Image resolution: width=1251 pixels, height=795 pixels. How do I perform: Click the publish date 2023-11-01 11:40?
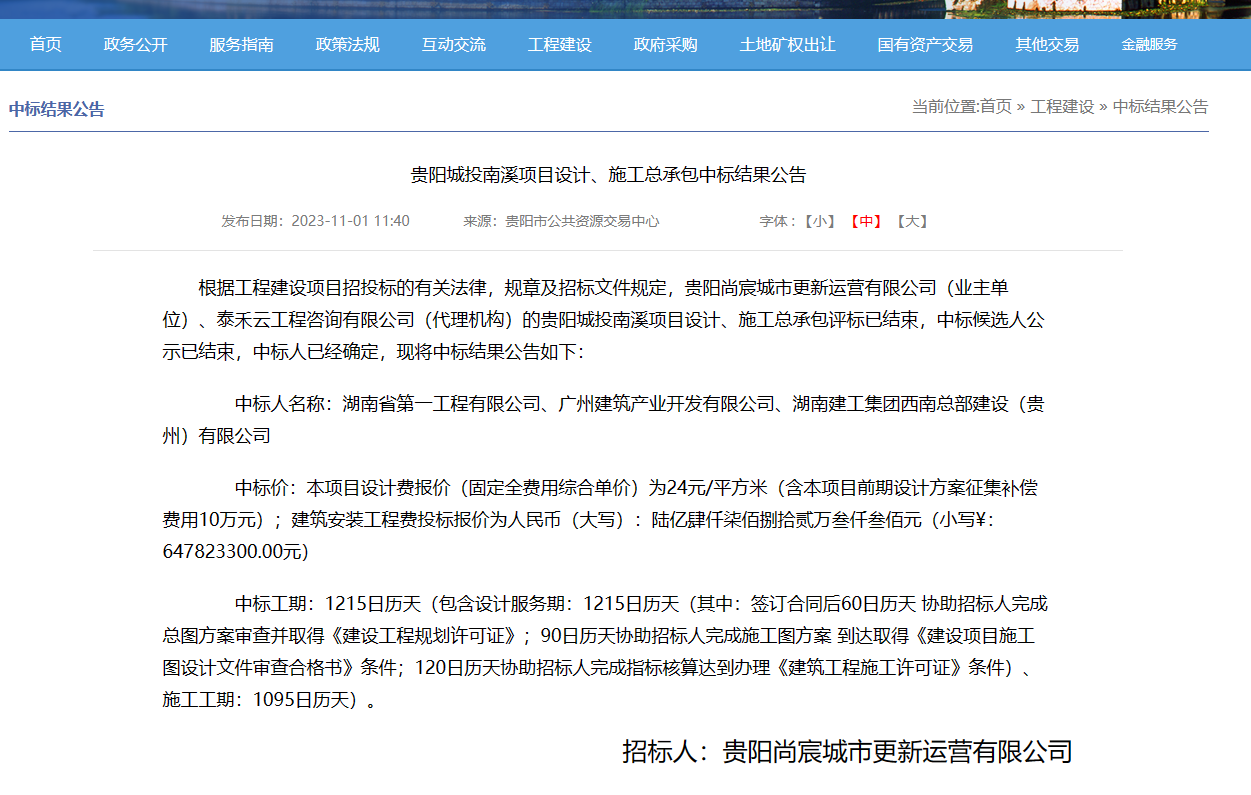pos(350,221)
